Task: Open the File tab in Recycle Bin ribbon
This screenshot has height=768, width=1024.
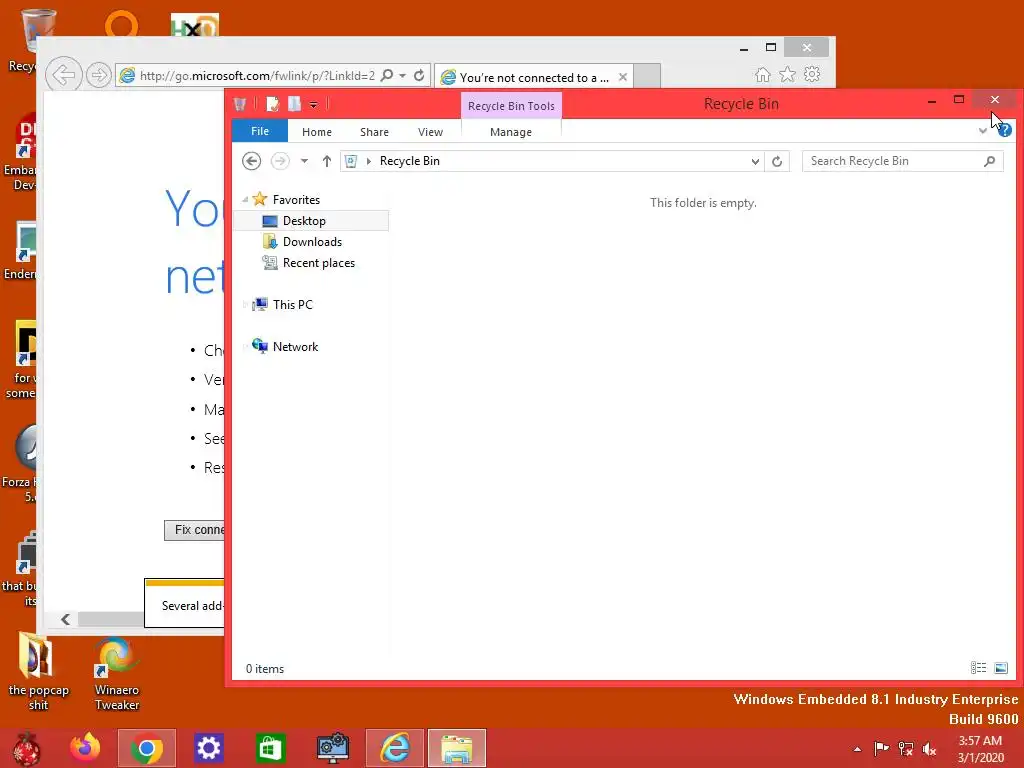Action: coord(259,131)
